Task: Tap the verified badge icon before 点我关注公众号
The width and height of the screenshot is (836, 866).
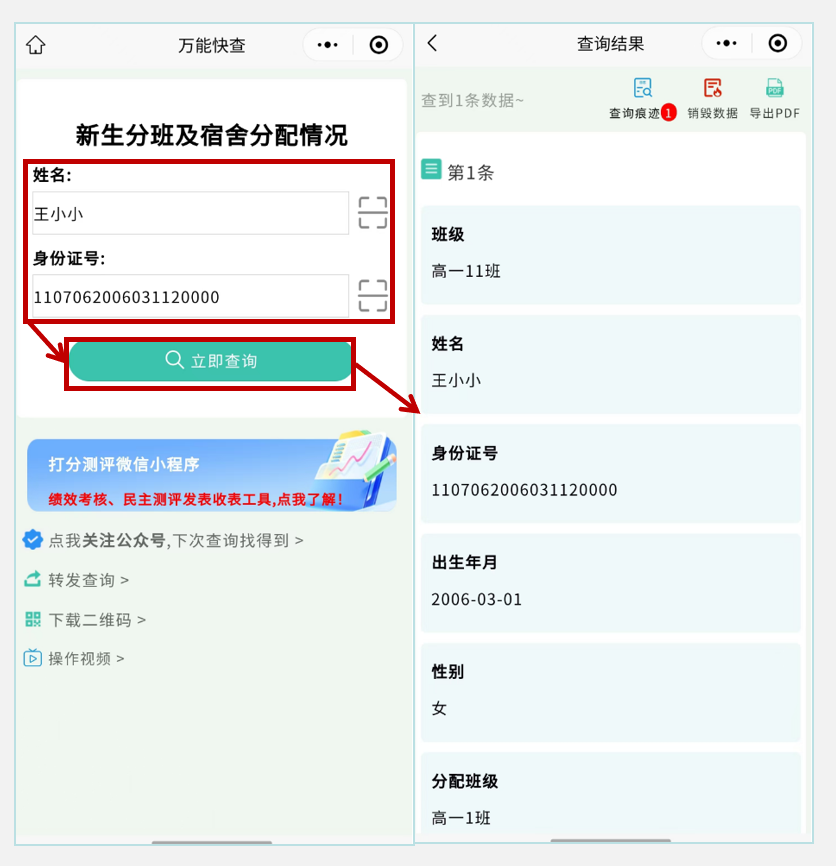Action: [33, 540]
